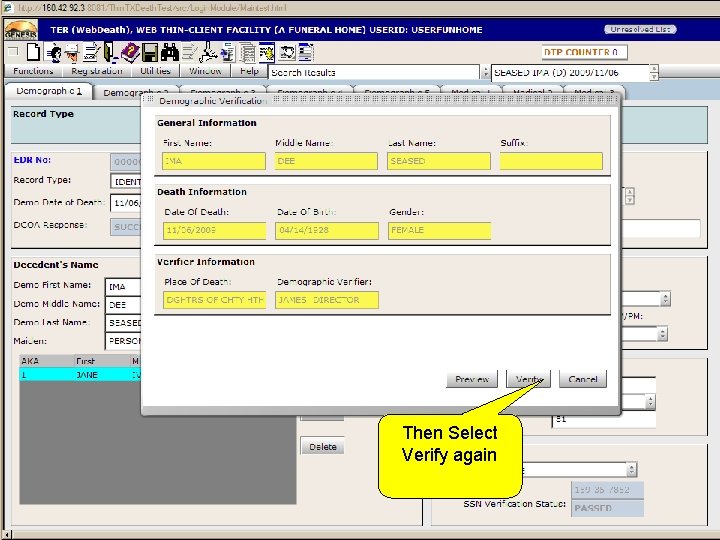The width and height of the screenshot is (720, 540).
Task: Open the Window menu
Action: tap(205, 71)
